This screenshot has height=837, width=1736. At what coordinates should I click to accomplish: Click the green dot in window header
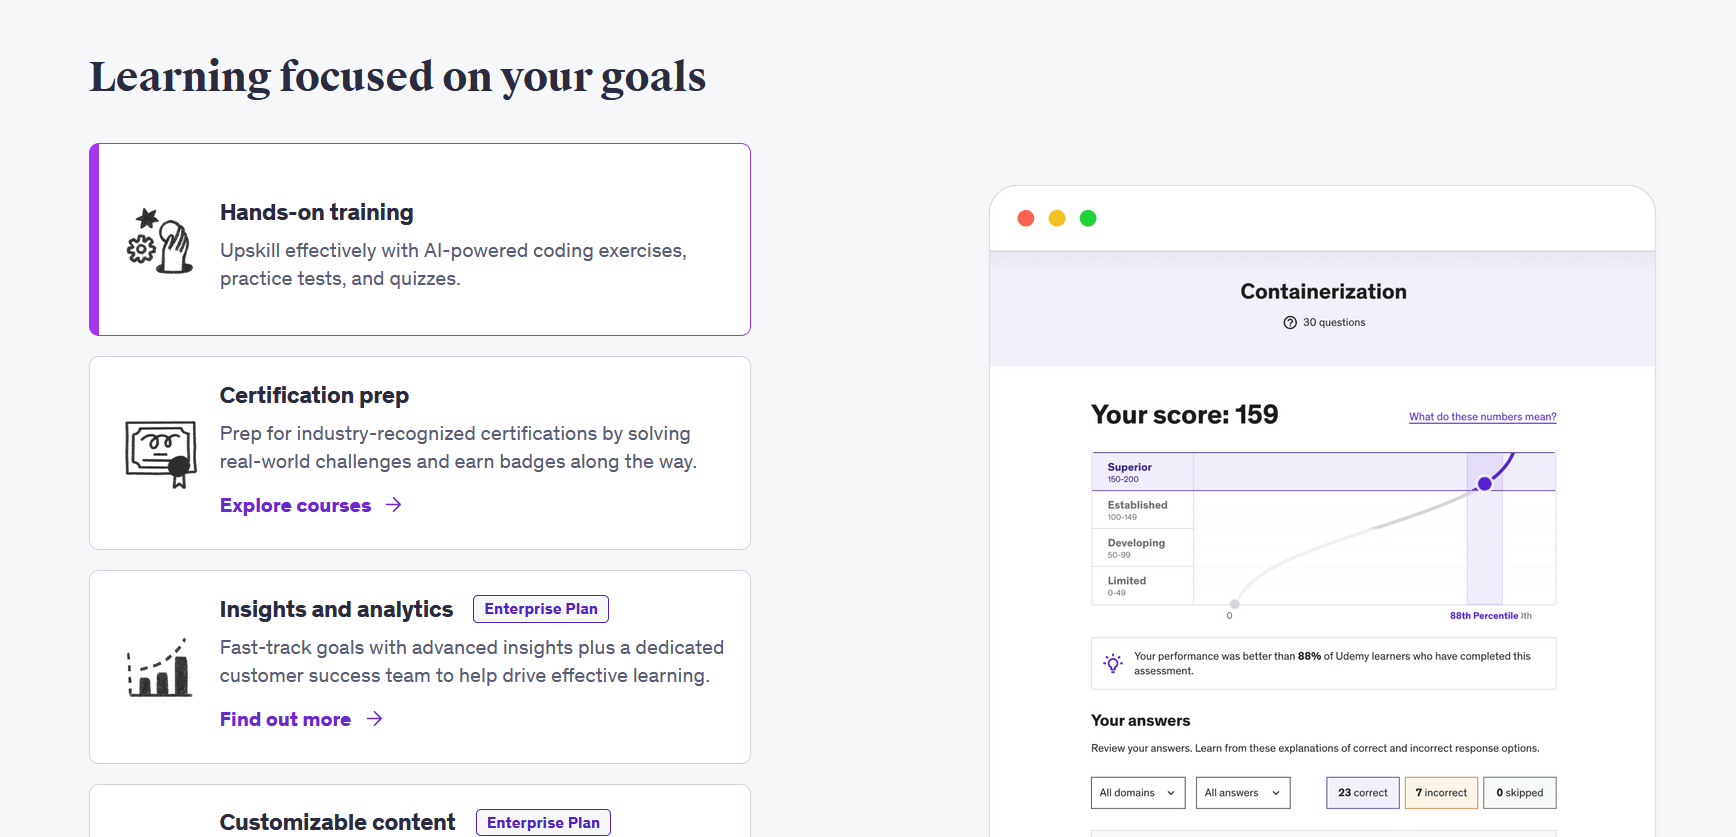coord(1088,218)
